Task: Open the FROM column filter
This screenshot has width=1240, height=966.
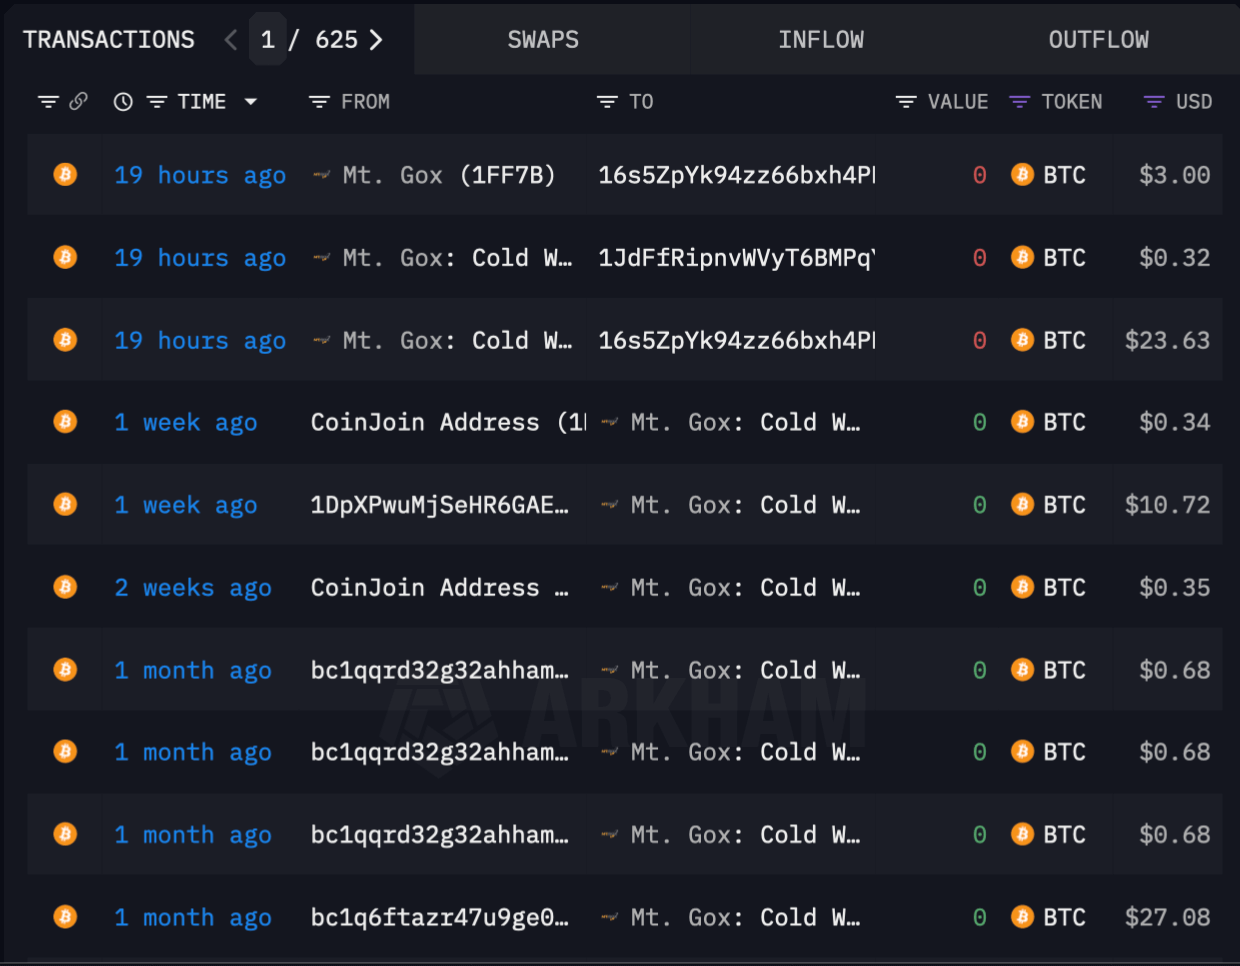Action: pyautogui.click(x=319, y=102)
